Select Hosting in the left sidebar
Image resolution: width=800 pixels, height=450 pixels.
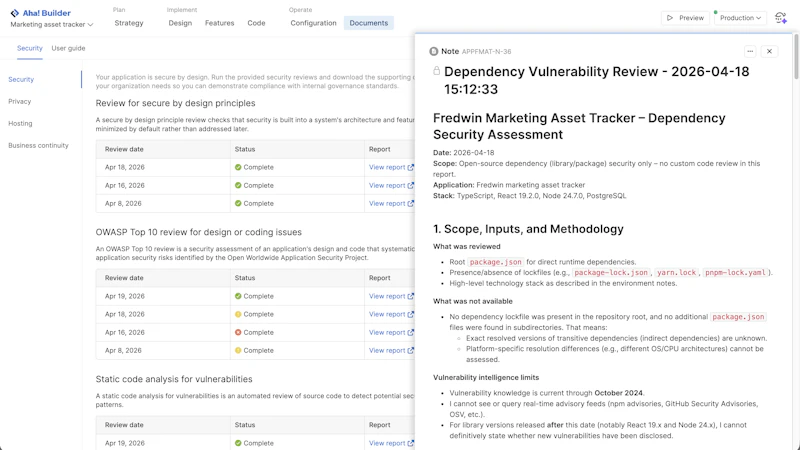[x=20, y=123]
